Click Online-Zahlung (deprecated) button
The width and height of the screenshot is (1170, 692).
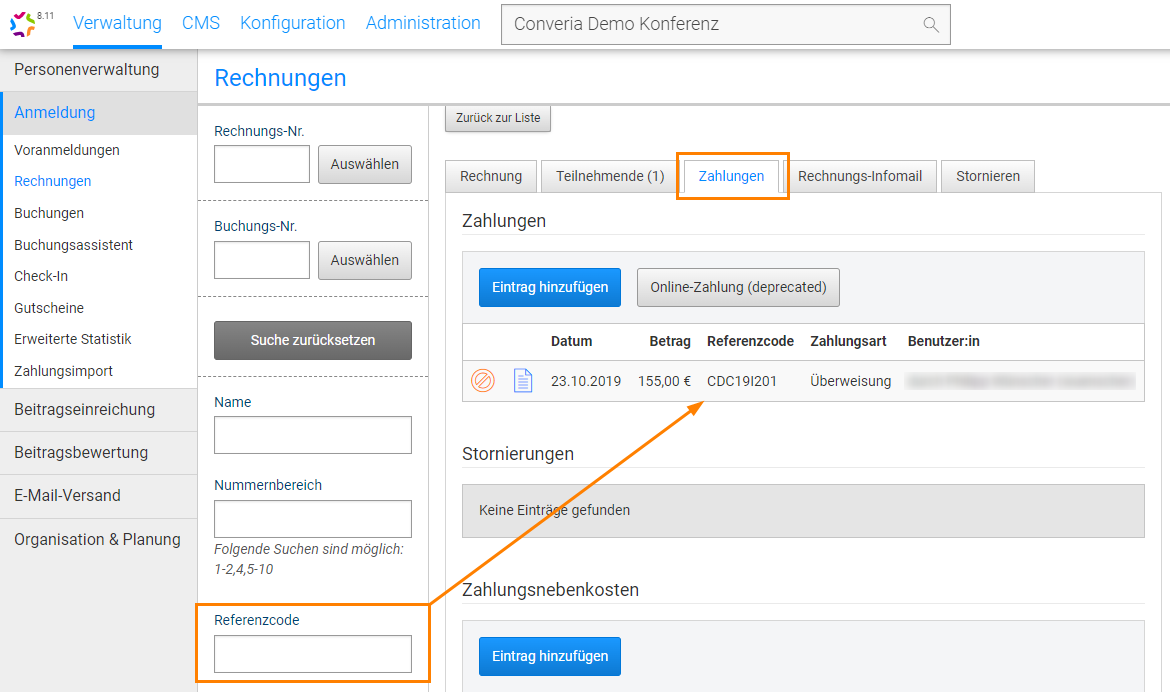point(738,287)
